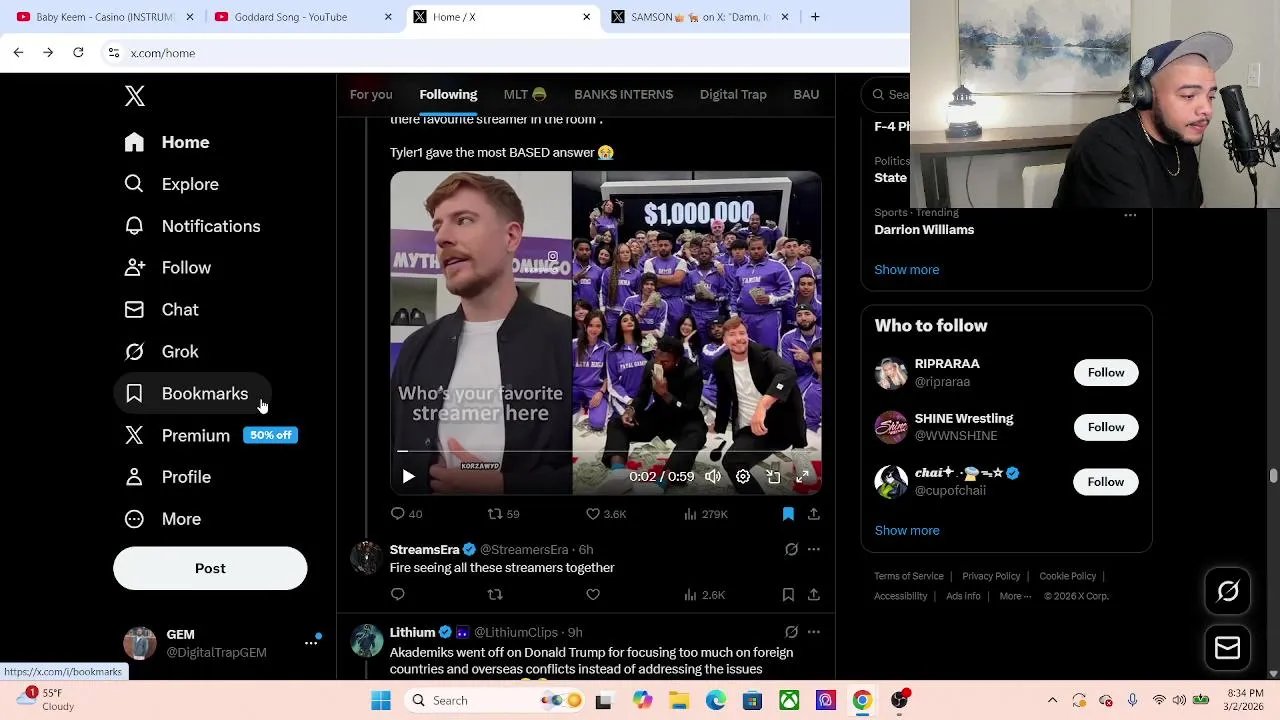Play the MrBeast streamer video
This screenshot has height=720, width=1280.
408,477
